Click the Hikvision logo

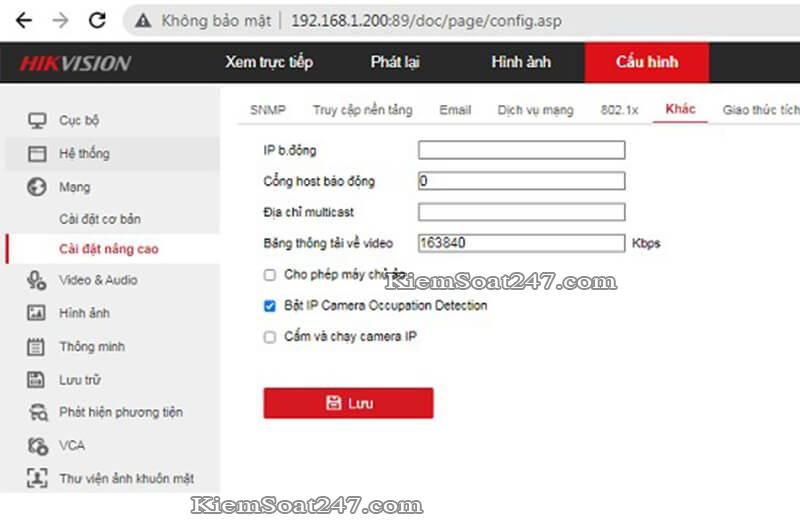pos(75,63)
